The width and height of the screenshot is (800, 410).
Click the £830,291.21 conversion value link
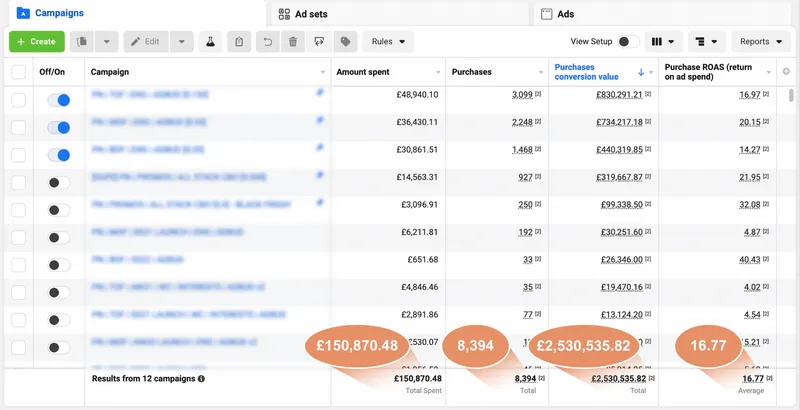(x=604, y=94)
